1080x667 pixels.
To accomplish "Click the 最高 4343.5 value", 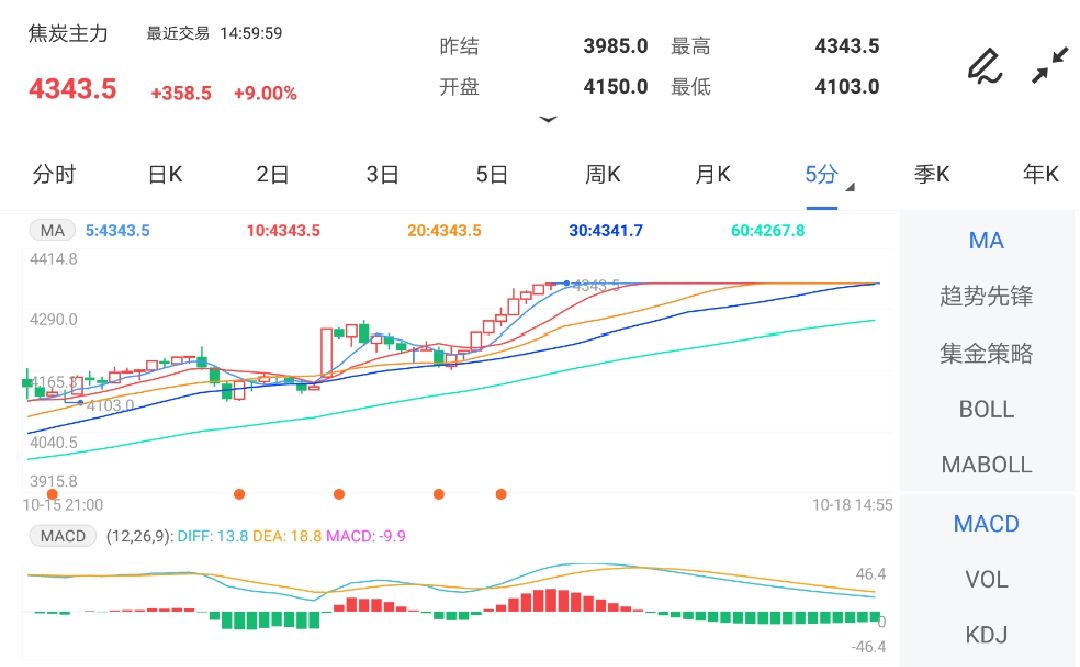I will click(847, 46).
